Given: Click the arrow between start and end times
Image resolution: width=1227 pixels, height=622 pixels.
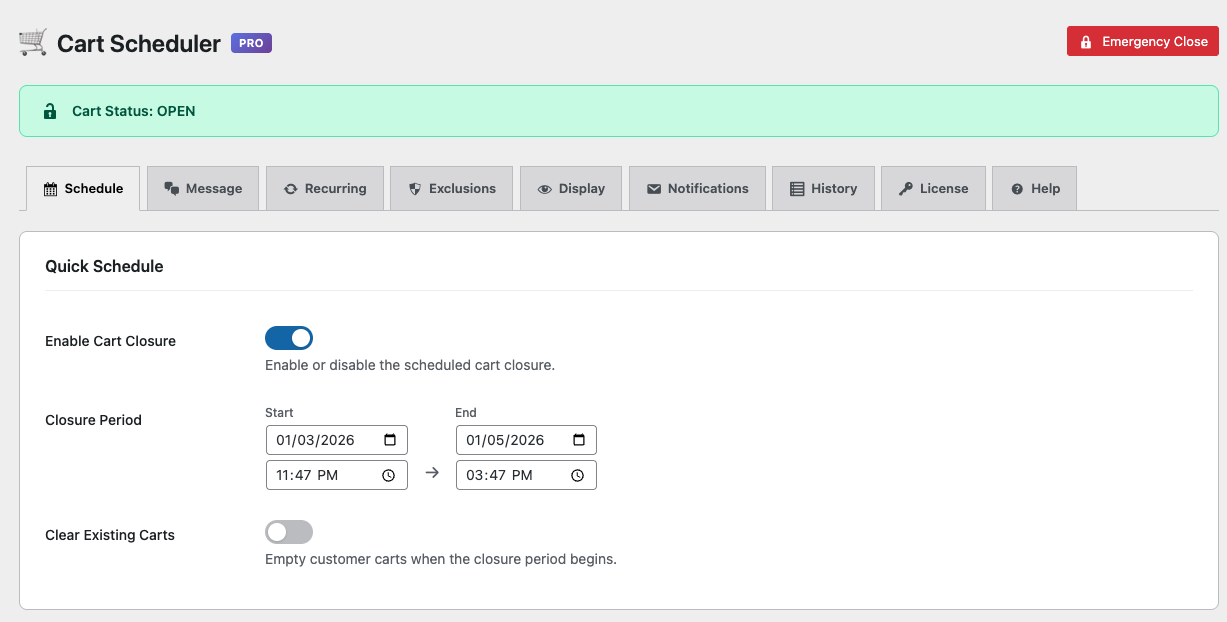Looking at the screenshot, I should point(432,474).
